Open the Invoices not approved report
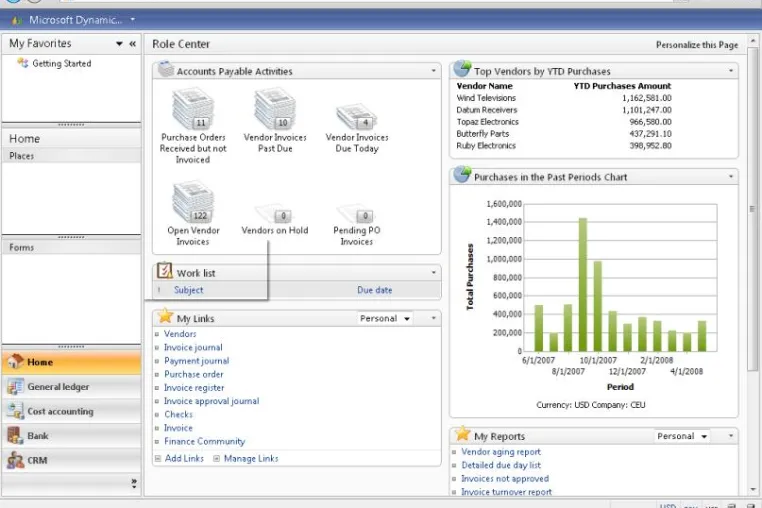 (505, 479)
